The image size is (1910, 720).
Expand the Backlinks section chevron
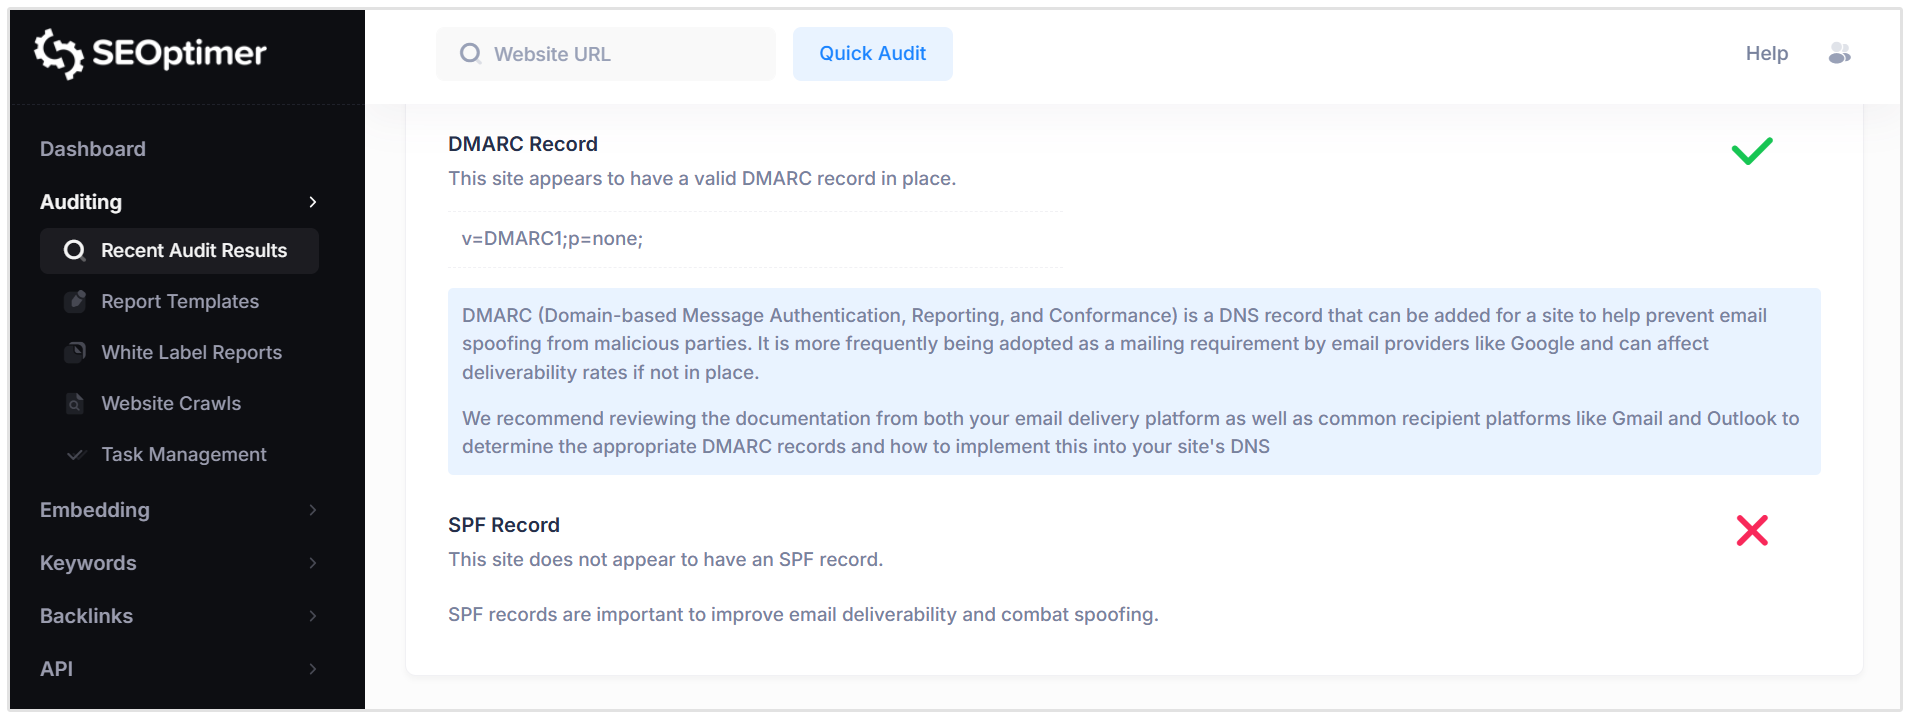313,616
